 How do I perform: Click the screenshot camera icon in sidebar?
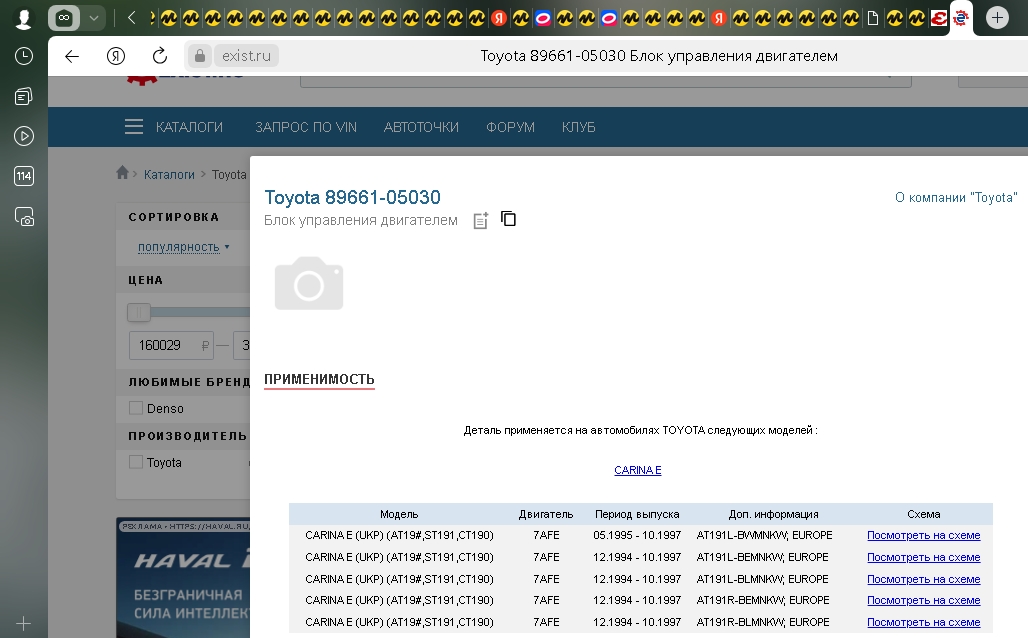pyautogui.click(x=24, y=216)
